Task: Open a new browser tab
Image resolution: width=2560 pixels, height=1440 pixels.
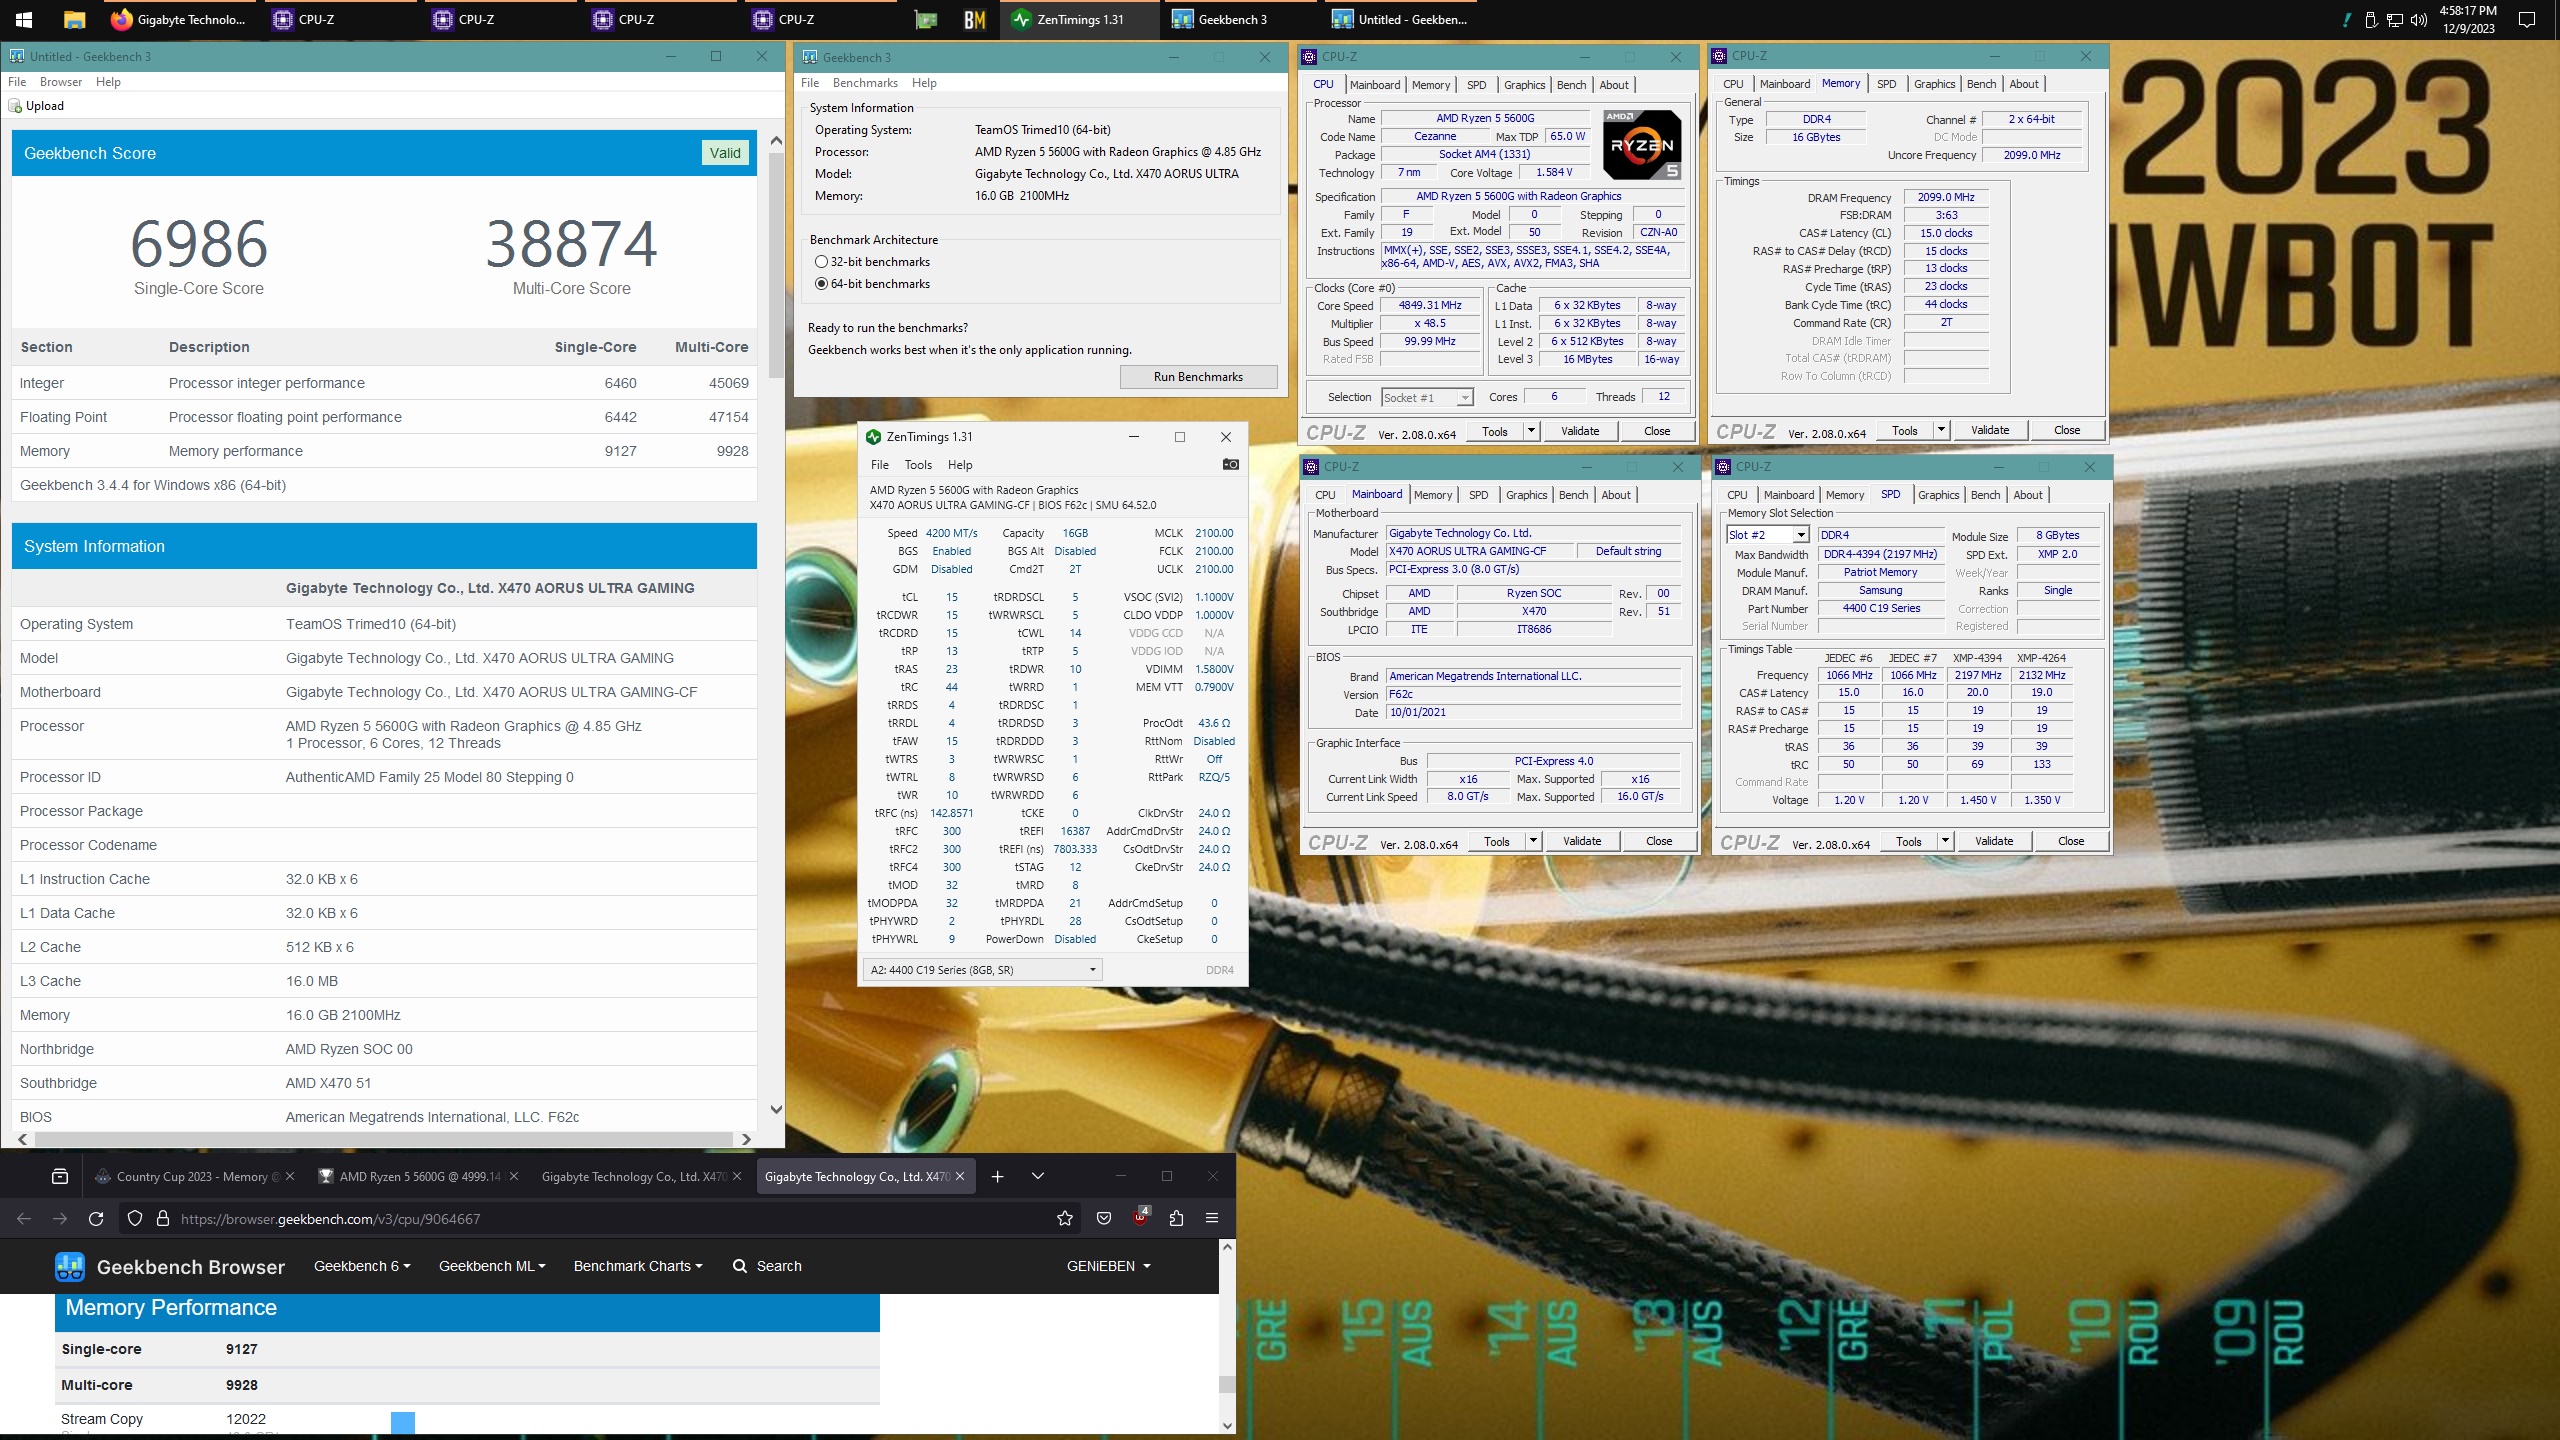Action: pos(997,1177)
